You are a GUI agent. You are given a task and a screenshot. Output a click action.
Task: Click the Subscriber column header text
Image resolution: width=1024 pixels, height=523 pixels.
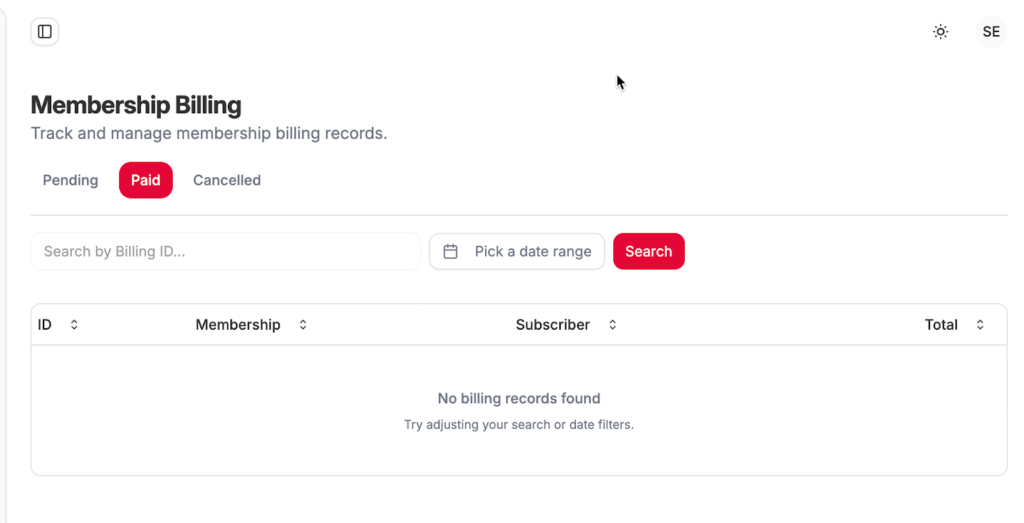coord(552,325)
